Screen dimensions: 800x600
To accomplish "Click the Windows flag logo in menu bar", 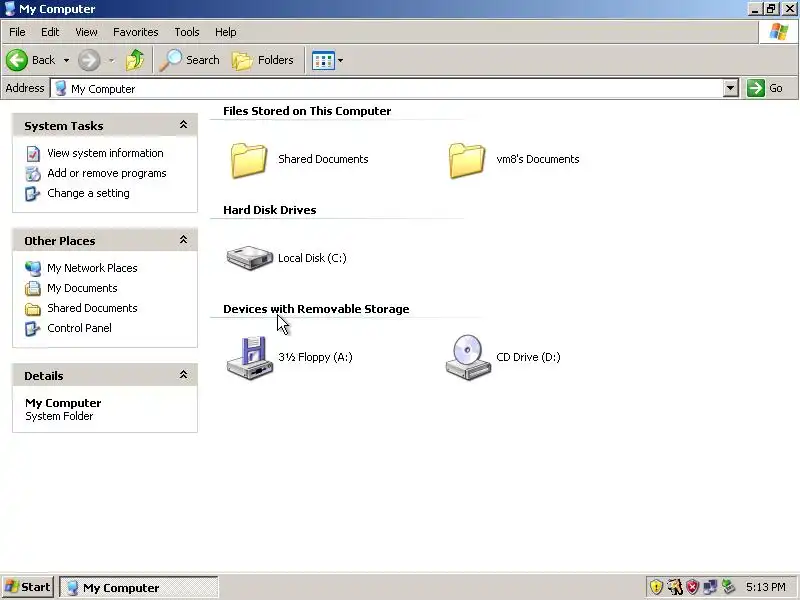I will (x=779, y=32).
